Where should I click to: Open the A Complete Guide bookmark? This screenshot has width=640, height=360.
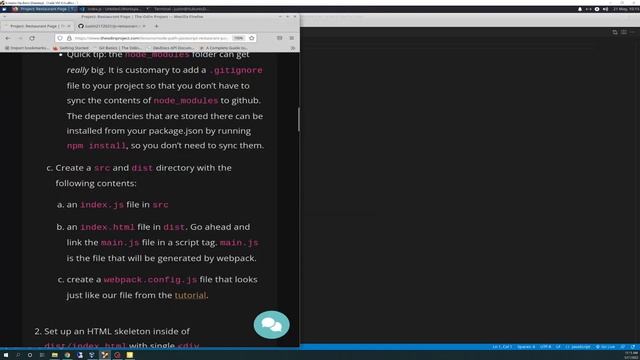coord(224,48)
